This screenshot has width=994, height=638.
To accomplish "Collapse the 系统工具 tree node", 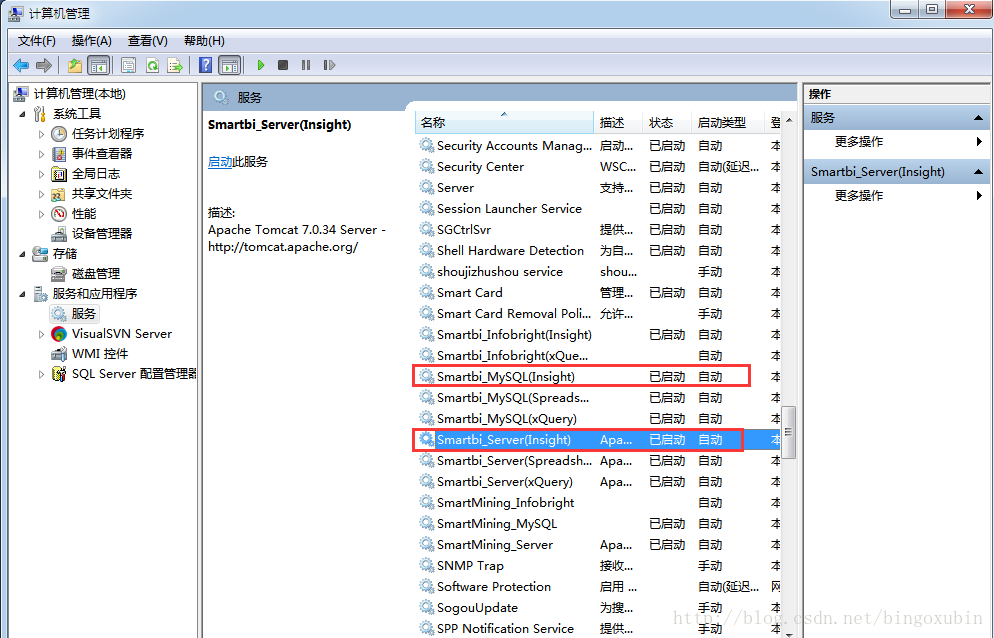I will (x=22, y=114).
